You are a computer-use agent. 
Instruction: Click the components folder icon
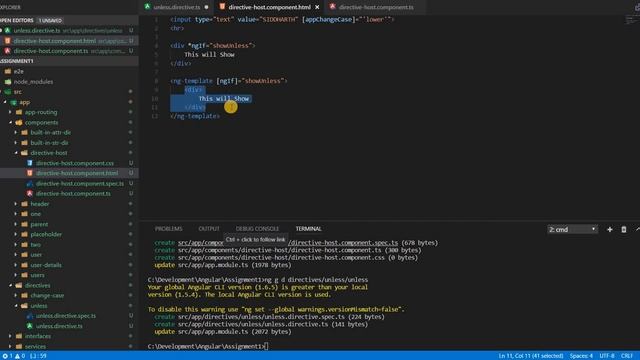pyautogui.click(x=19, y=122)
